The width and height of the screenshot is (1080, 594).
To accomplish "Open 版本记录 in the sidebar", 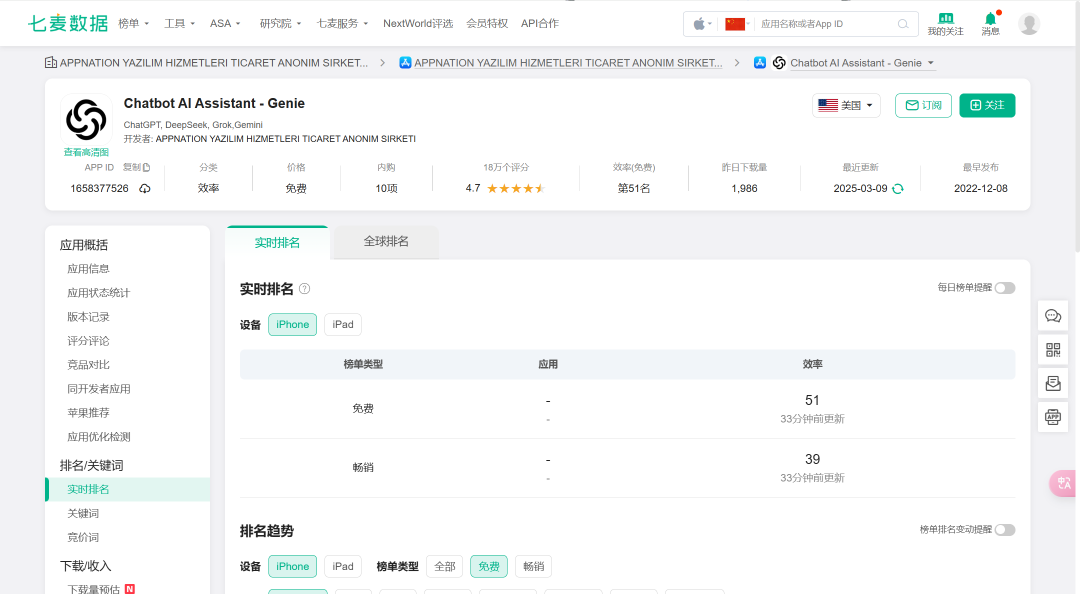I will click(88, 317).
